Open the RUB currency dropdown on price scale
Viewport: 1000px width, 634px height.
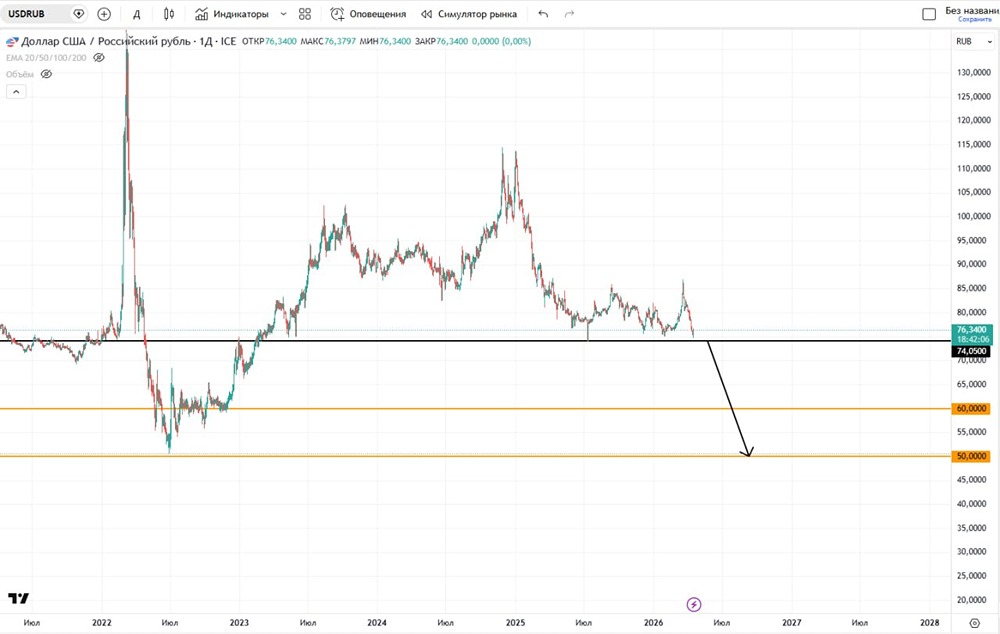coord(974,41)
